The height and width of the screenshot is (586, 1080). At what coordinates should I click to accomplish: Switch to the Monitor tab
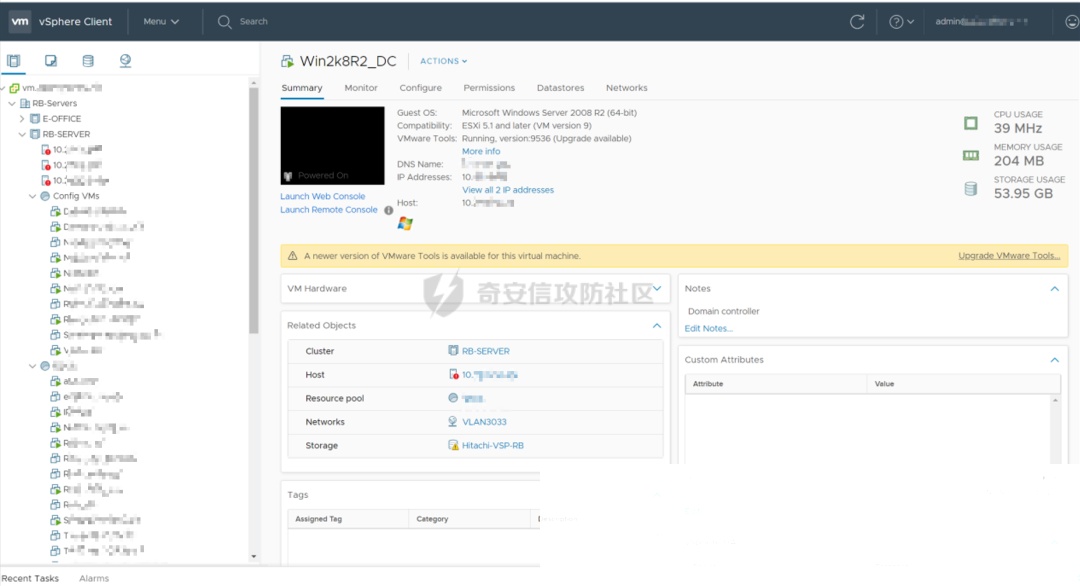(x=361, y=87)
